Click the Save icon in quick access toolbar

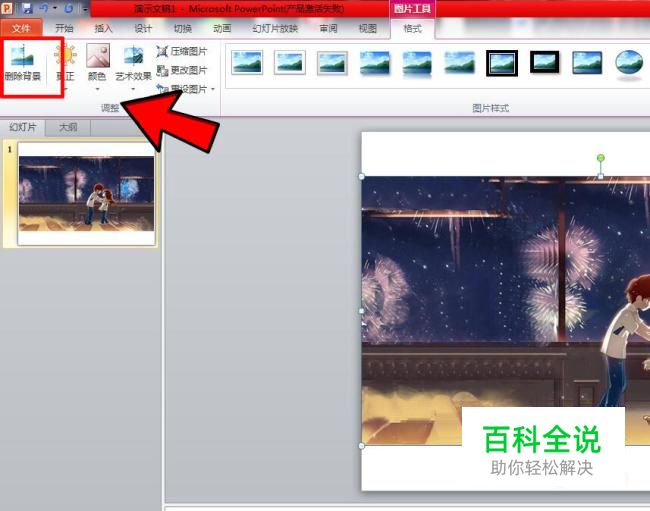point(27,8)
